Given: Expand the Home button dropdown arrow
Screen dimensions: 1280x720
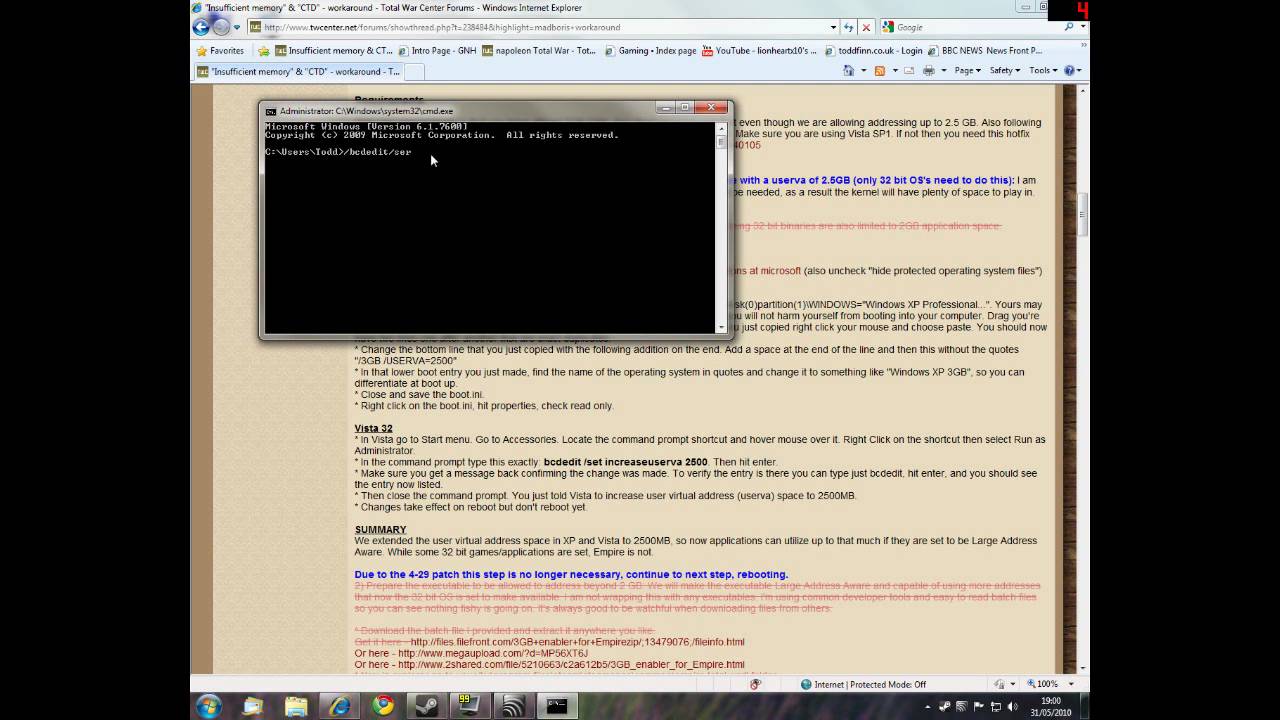Looking at the screenshot, I should pyautogui.click(x=862, y=71).
